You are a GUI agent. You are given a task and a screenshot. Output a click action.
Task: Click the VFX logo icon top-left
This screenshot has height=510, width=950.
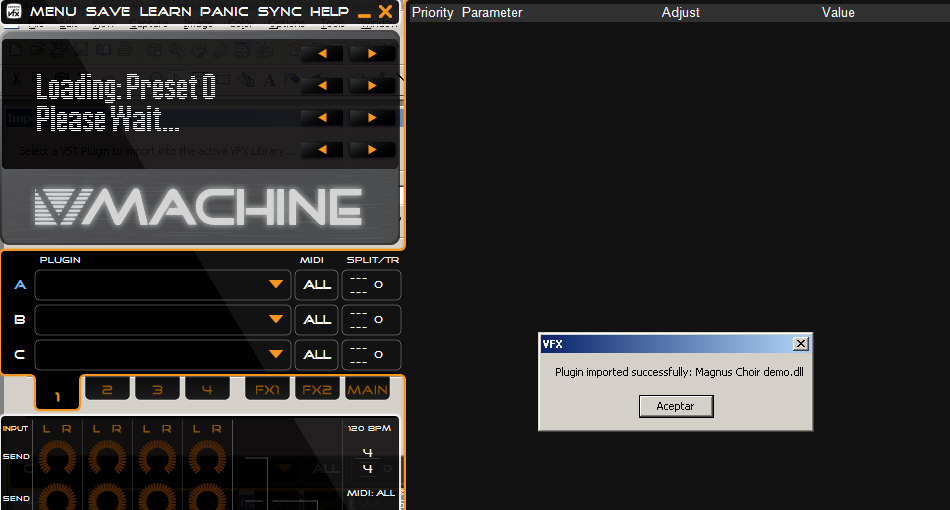[13, 12]
